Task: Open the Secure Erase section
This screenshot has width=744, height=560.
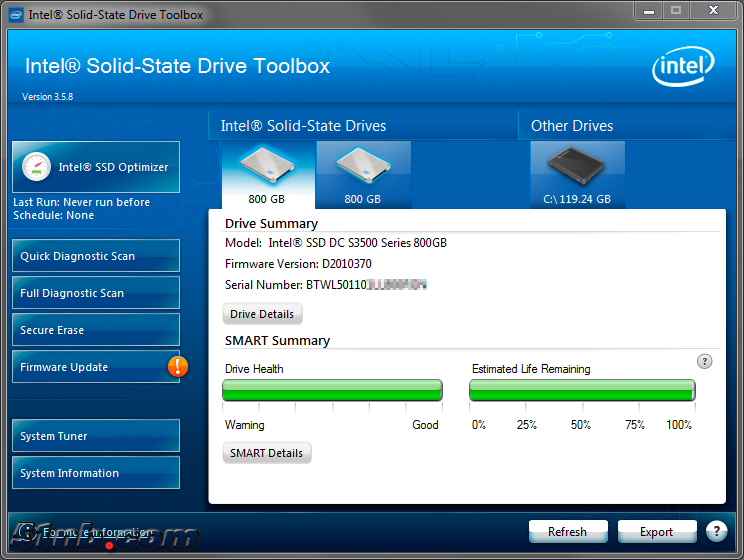Action: tap(96, 330)
